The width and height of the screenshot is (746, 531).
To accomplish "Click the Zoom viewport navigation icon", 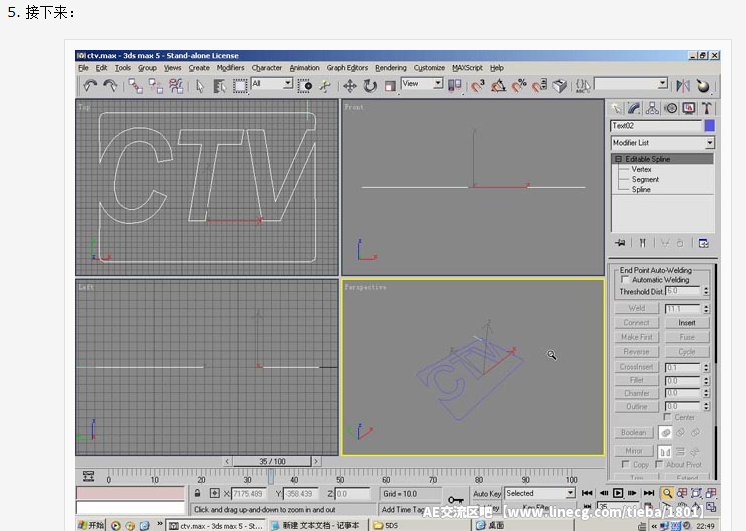I will (x=667, y=493).
